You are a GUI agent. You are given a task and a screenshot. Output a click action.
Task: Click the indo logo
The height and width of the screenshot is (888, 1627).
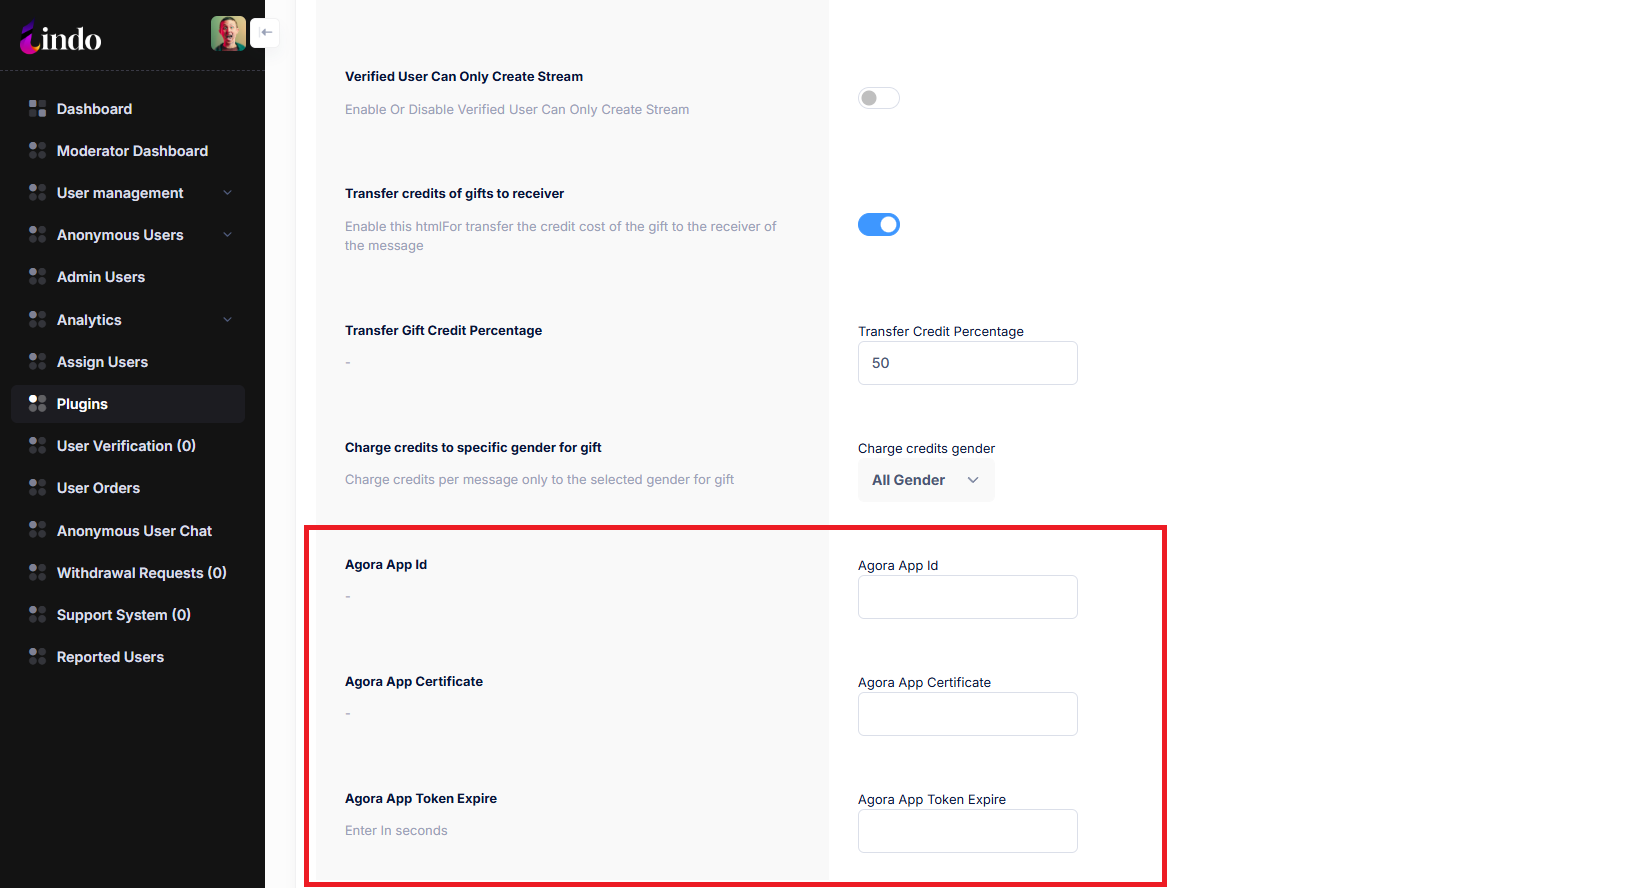(61, 39)
